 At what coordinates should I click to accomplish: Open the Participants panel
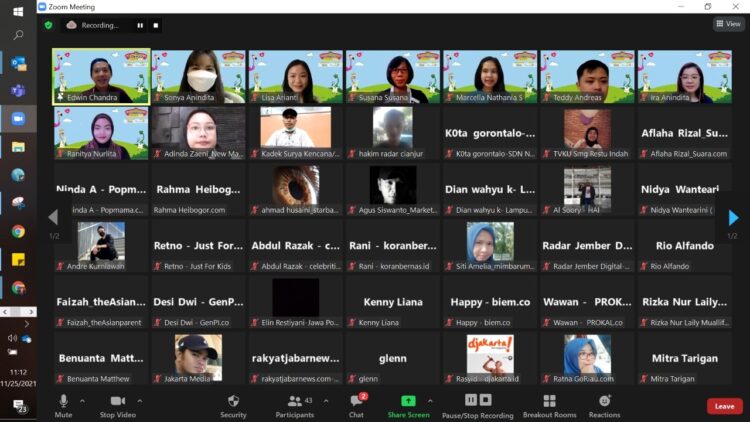click(294, 403)
